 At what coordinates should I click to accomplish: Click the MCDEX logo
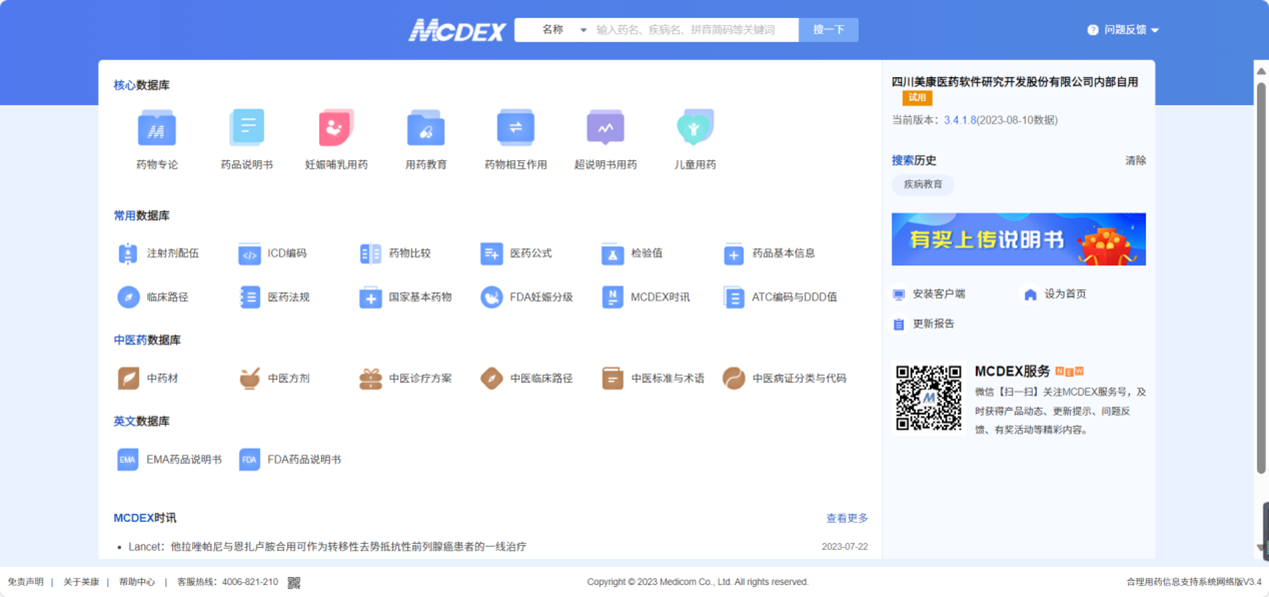pos(457,30)
